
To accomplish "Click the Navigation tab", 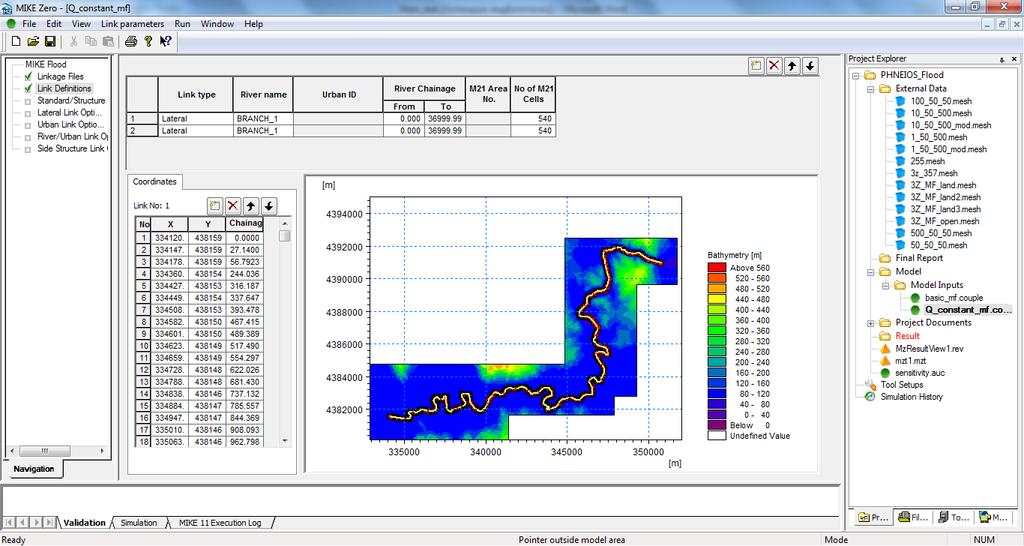I will tap(34, 469).
